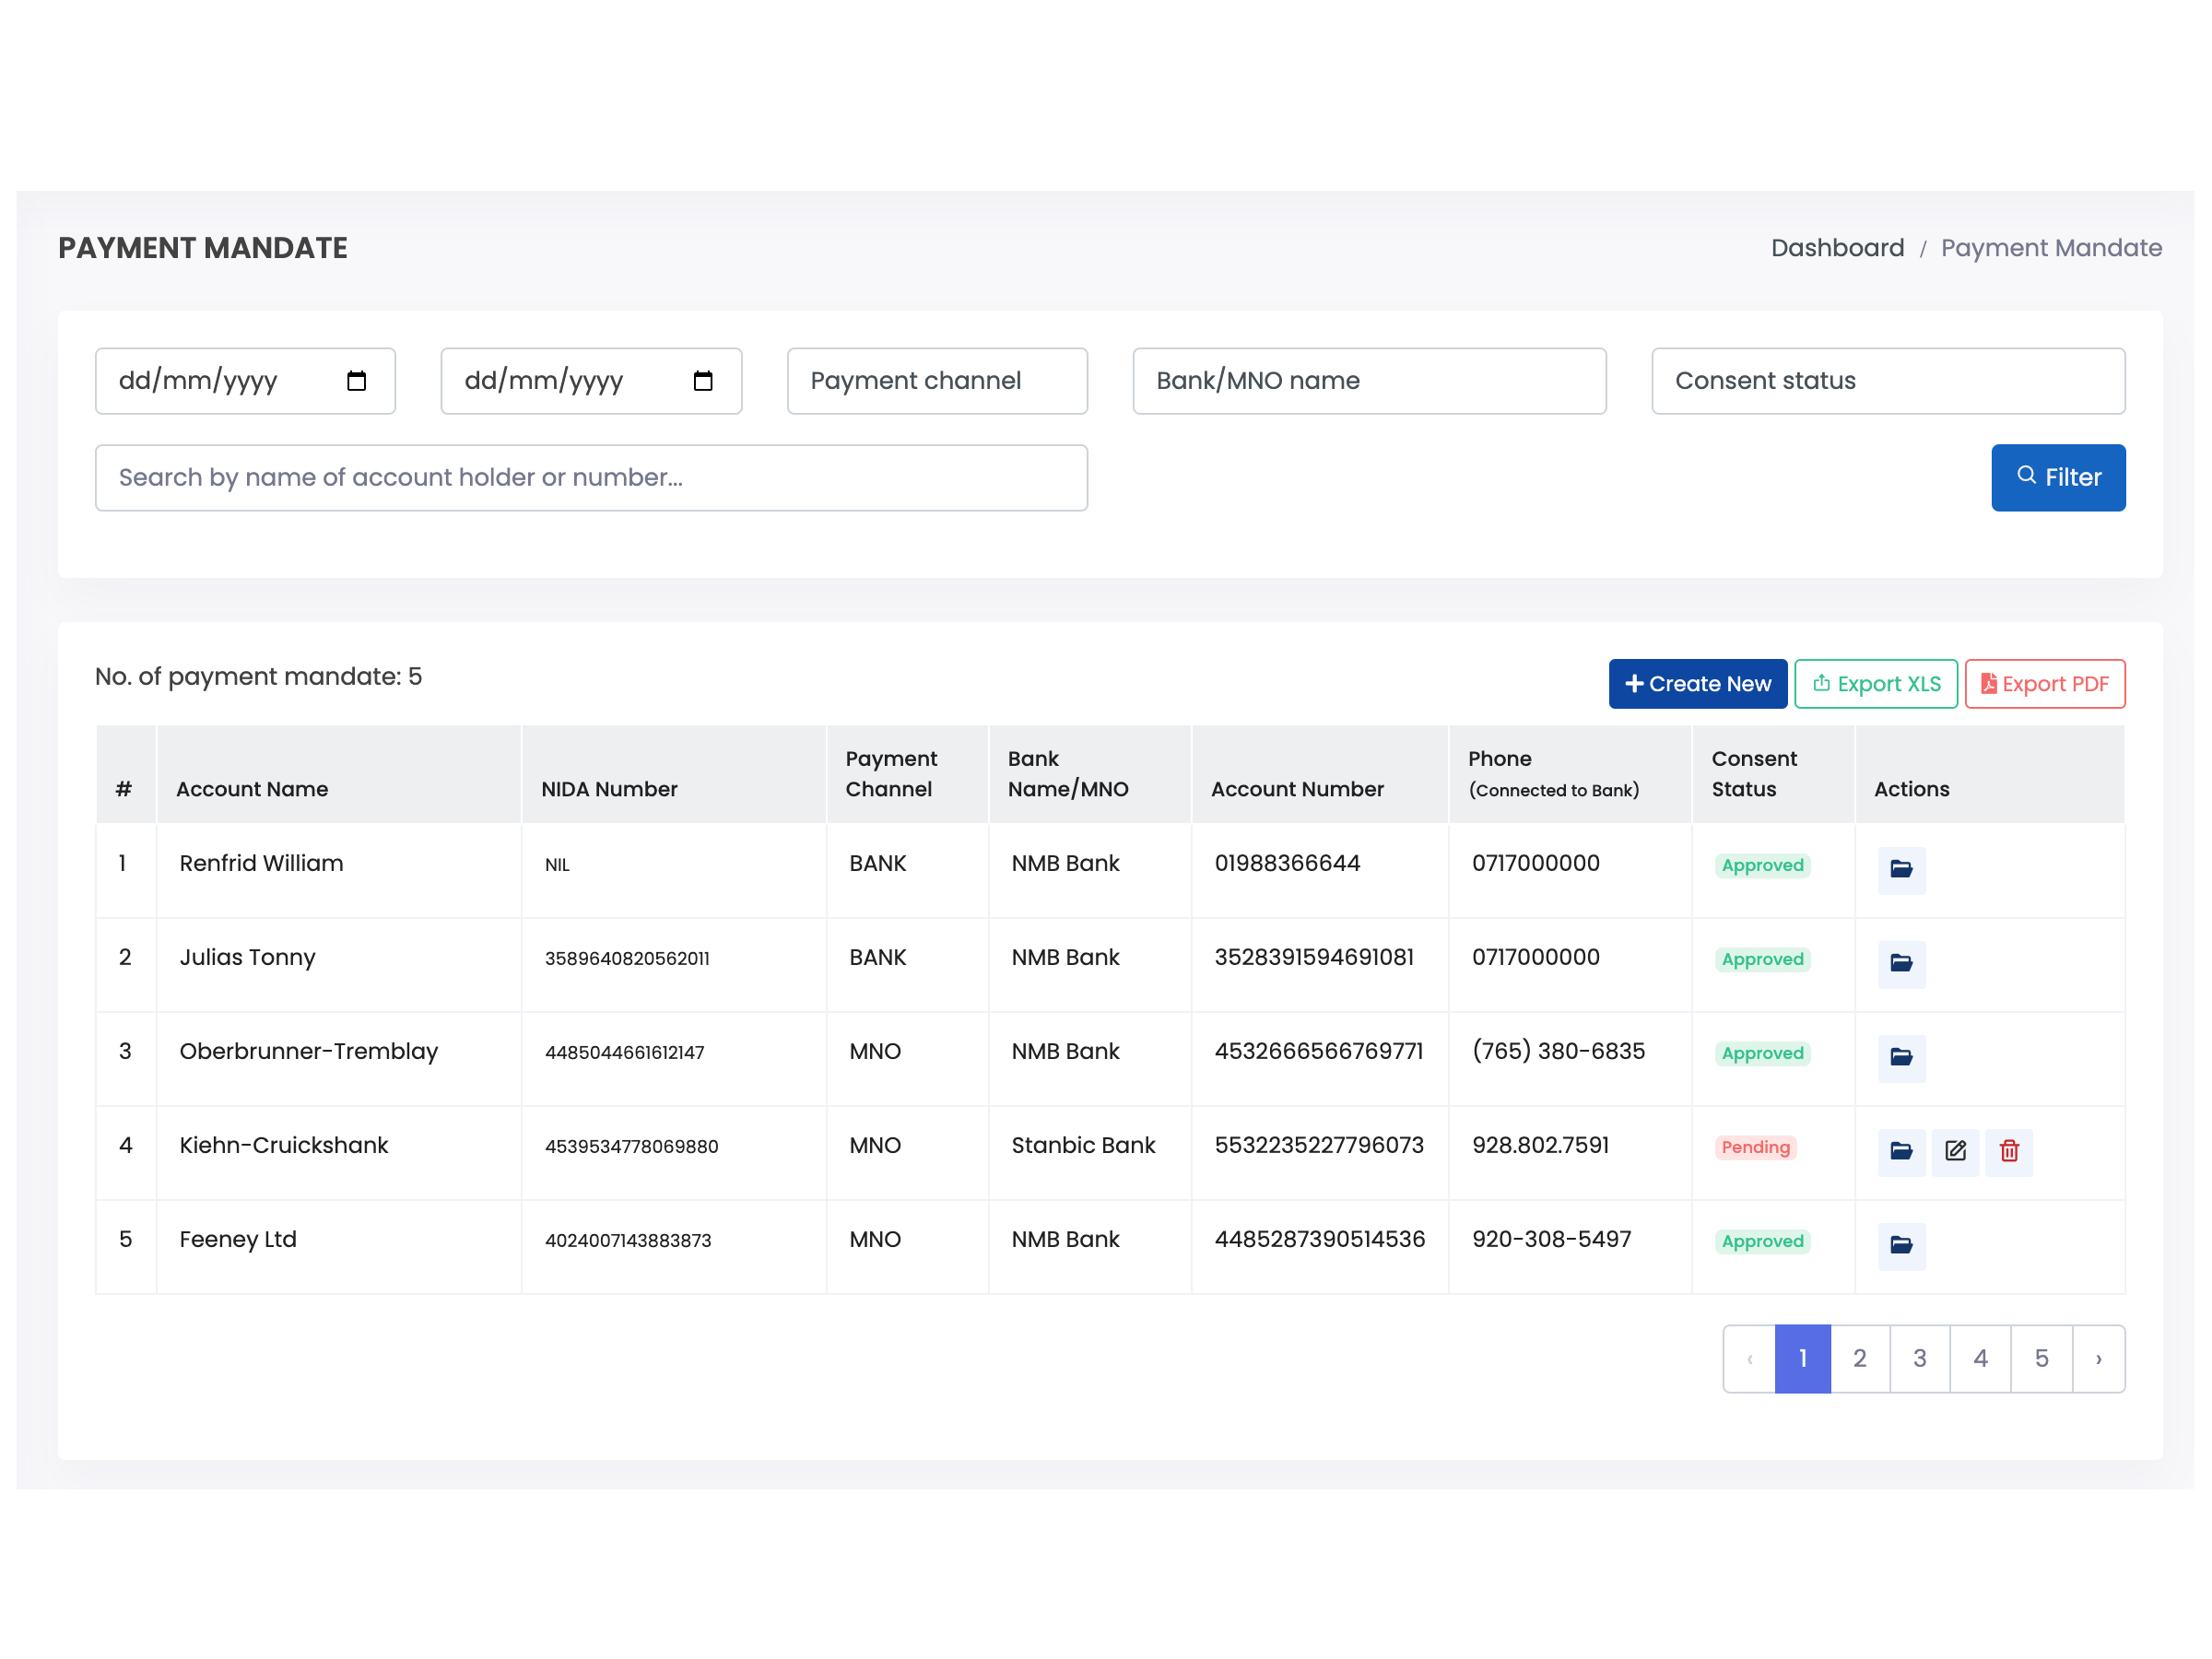This screenshot has height=1659, width=2212.
Task: Edit the Kiehn-Cruickshank mandate
Action: click(x=1955, y=1151)
